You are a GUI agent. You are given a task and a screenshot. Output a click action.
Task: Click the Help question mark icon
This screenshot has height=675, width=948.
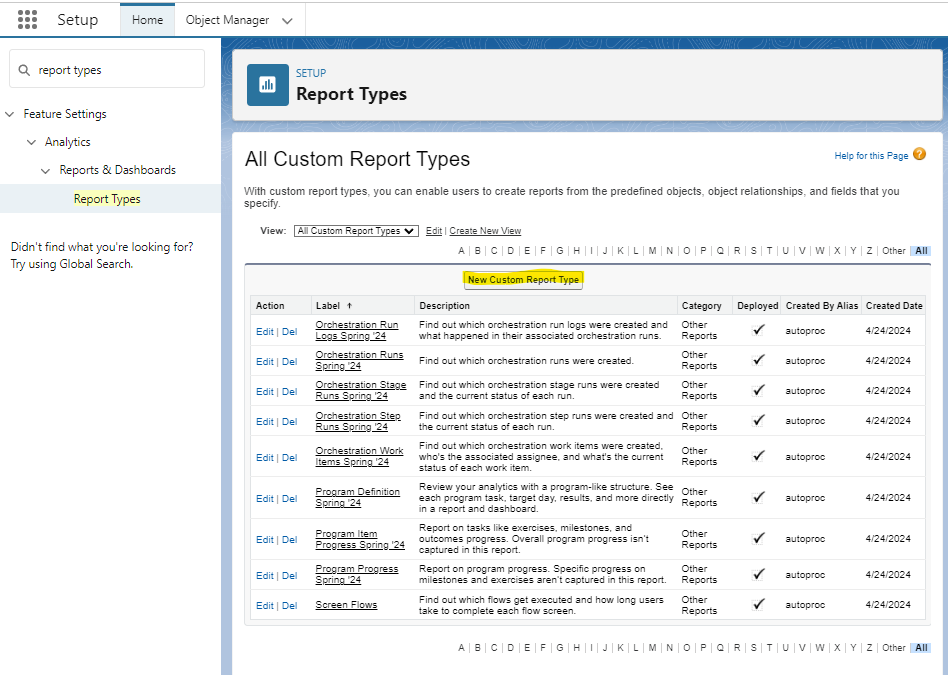tap(919, 154)
